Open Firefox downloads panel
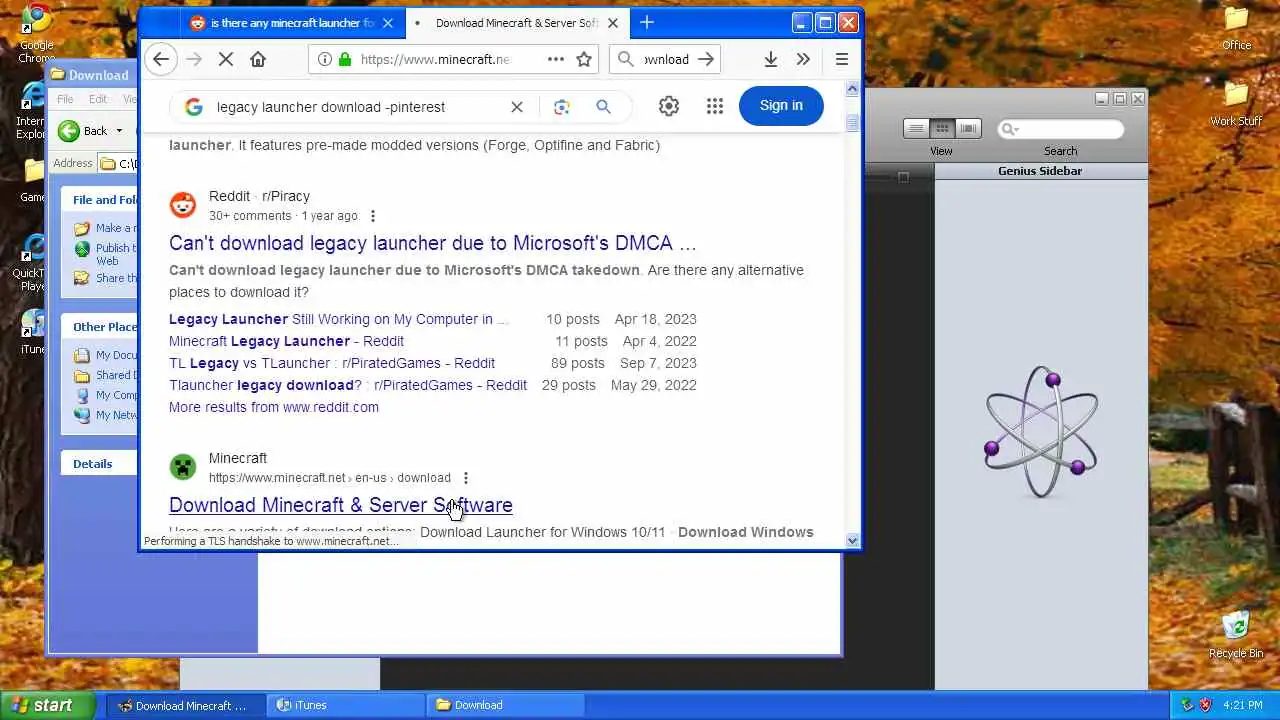The image size is (1280, 720). click(x=771, y=59)
